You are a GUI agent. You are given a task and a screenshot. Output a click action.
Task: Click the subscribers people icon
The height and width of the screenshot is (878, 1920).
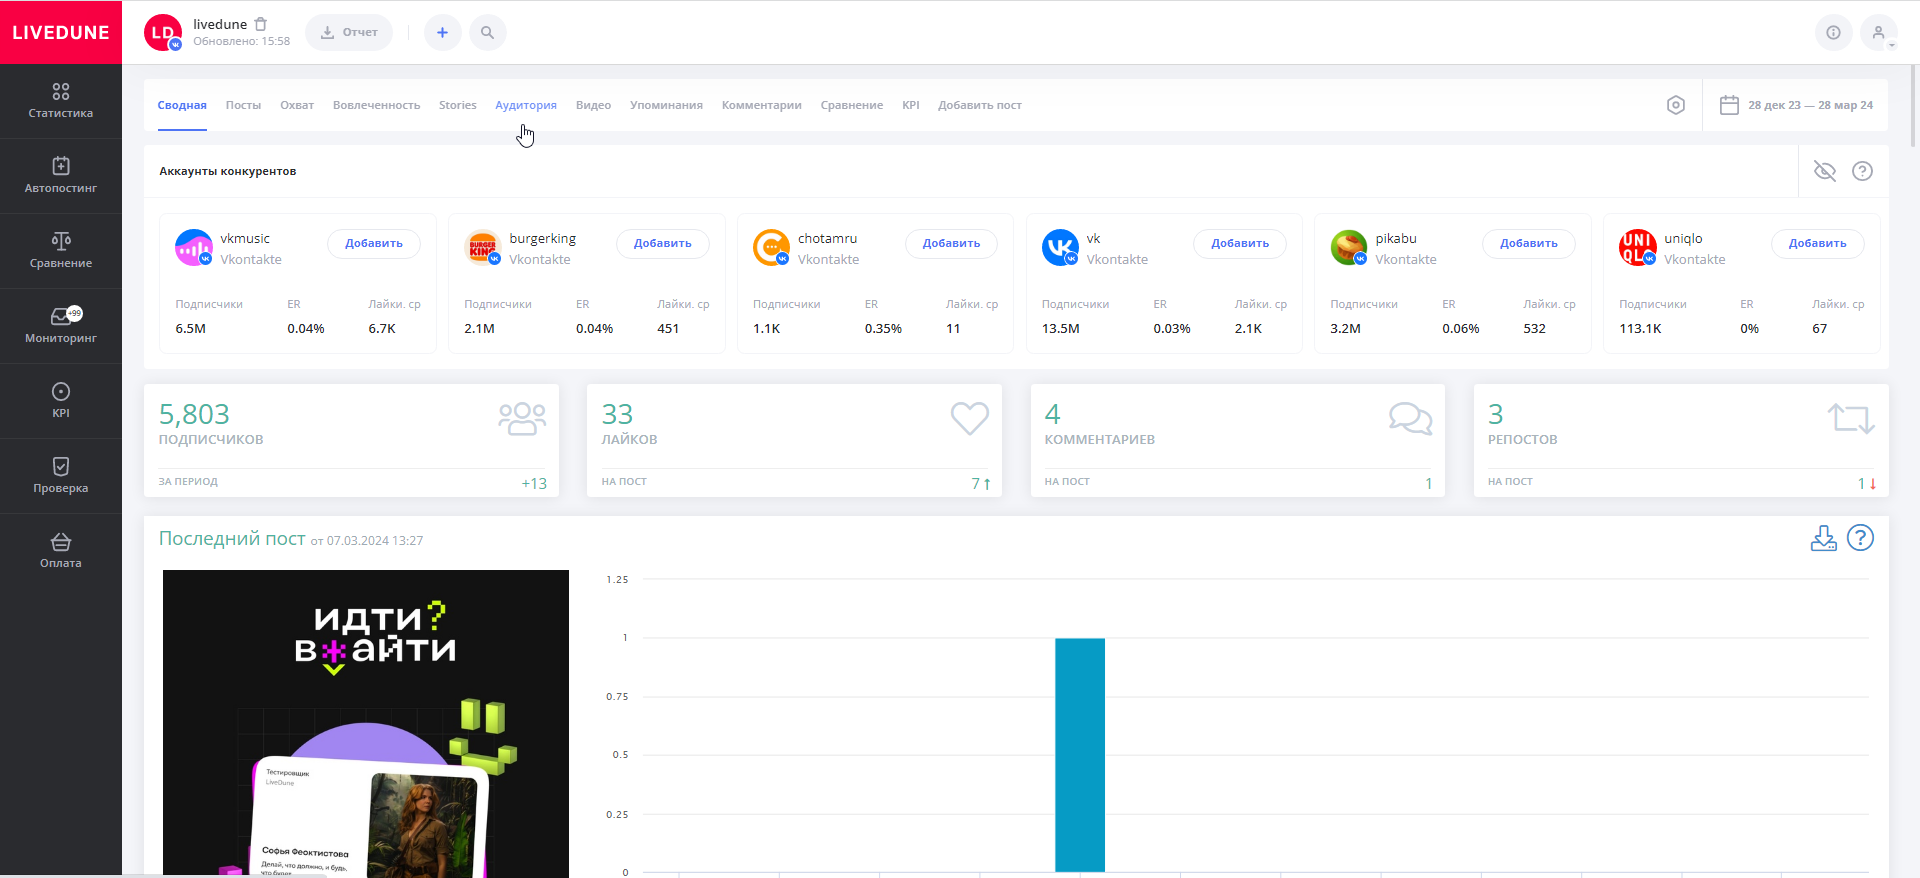(522, 419)
